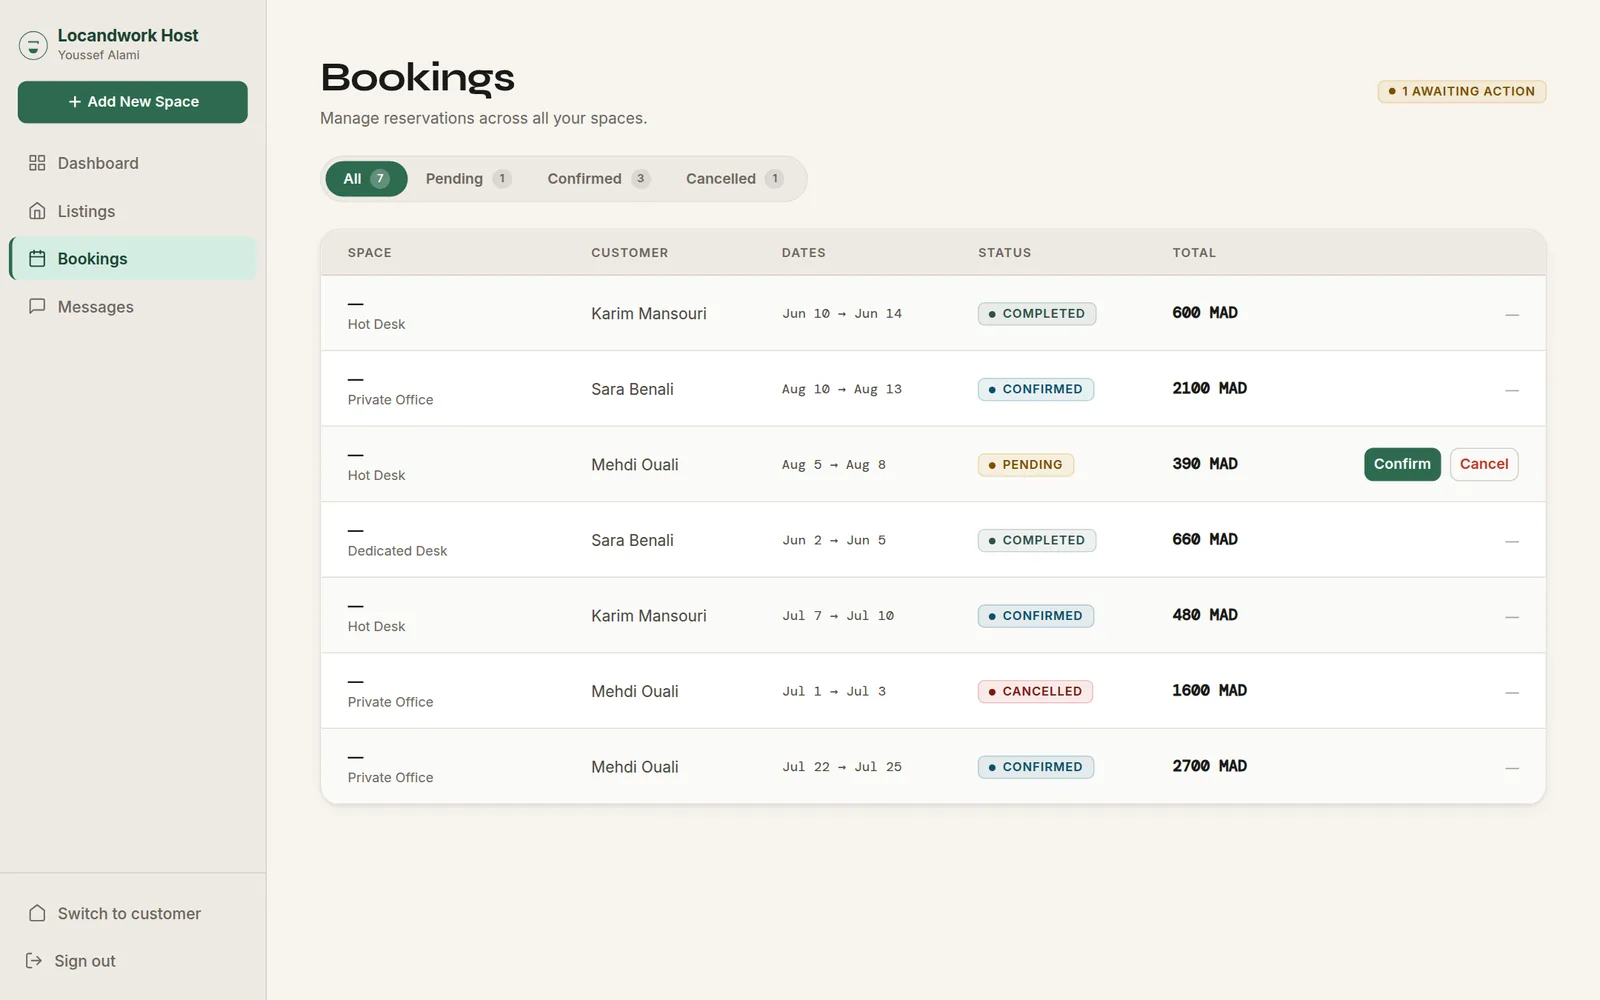Click the 1600 MAD total

pyautogui.click(x=1210, y=690)
